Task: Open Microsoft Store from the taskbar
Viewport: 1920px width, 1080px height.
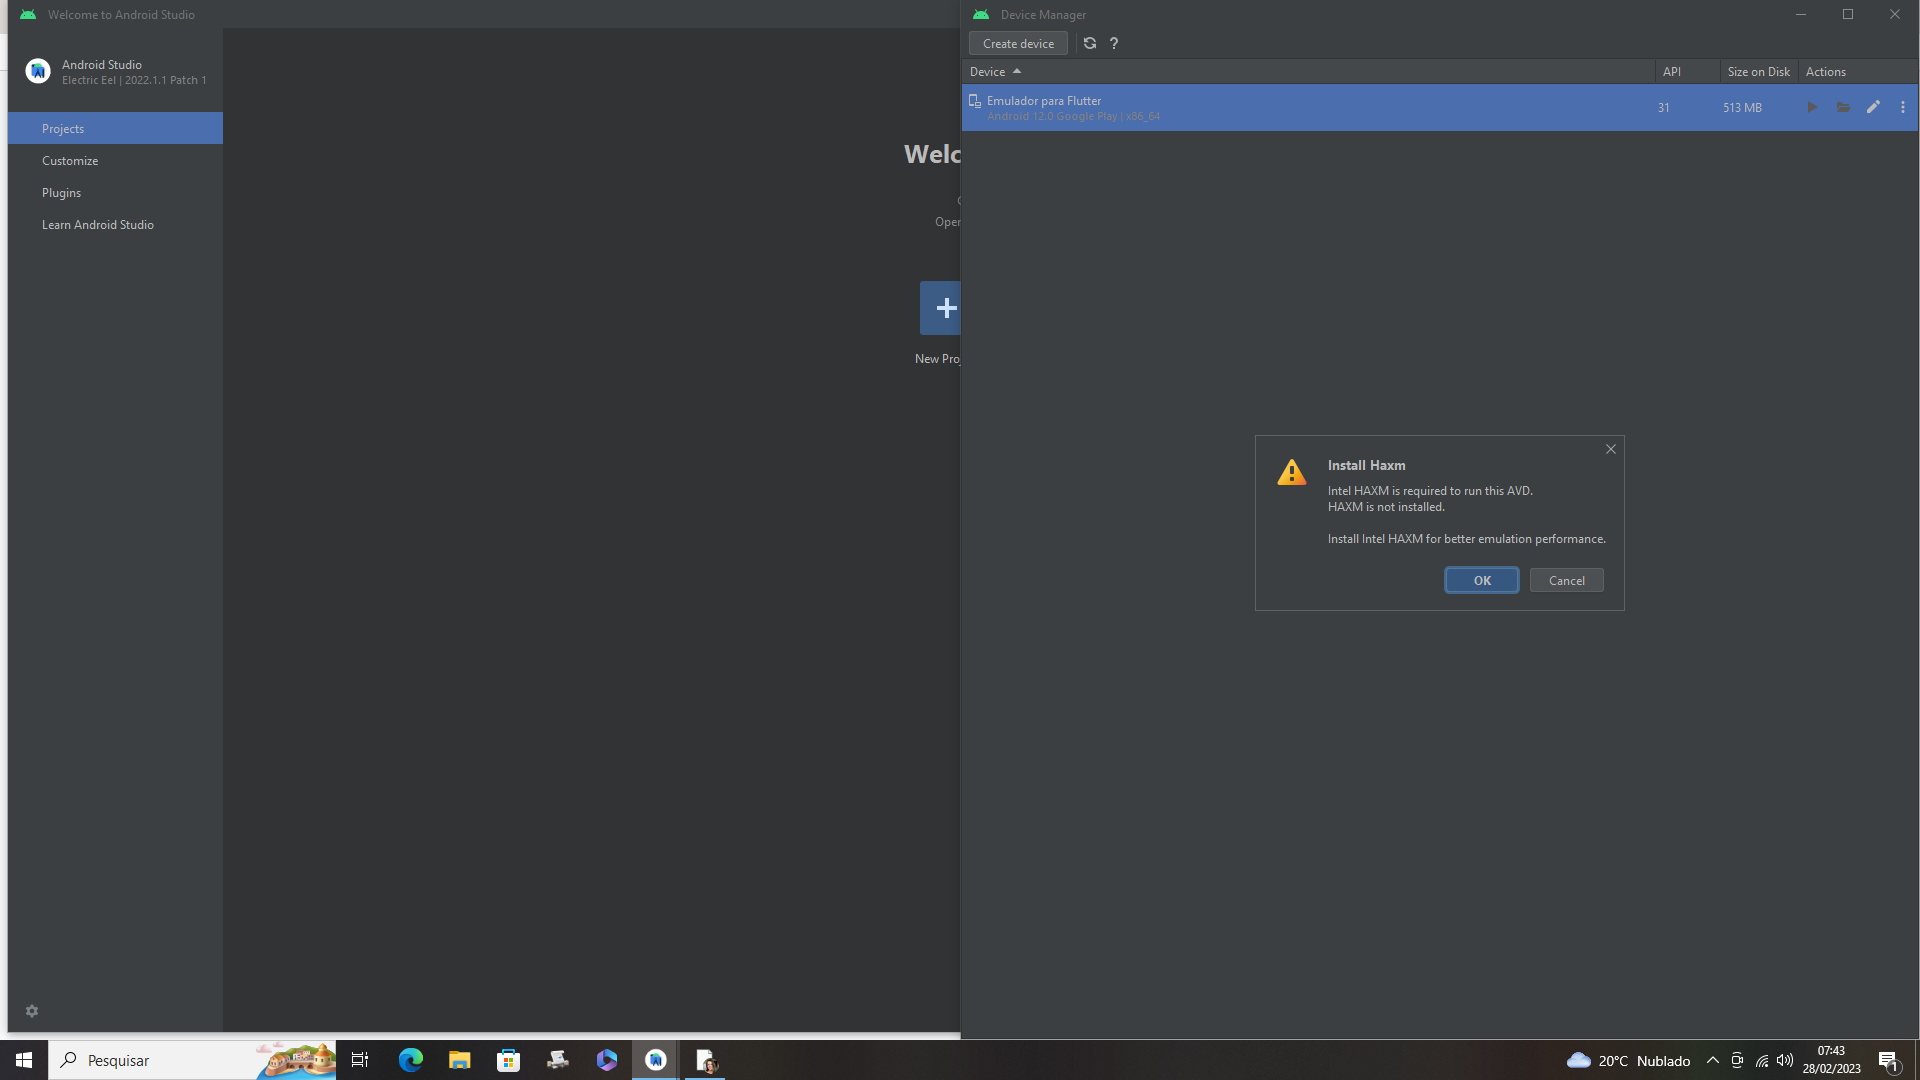Action: click(x=508, y=1060)
